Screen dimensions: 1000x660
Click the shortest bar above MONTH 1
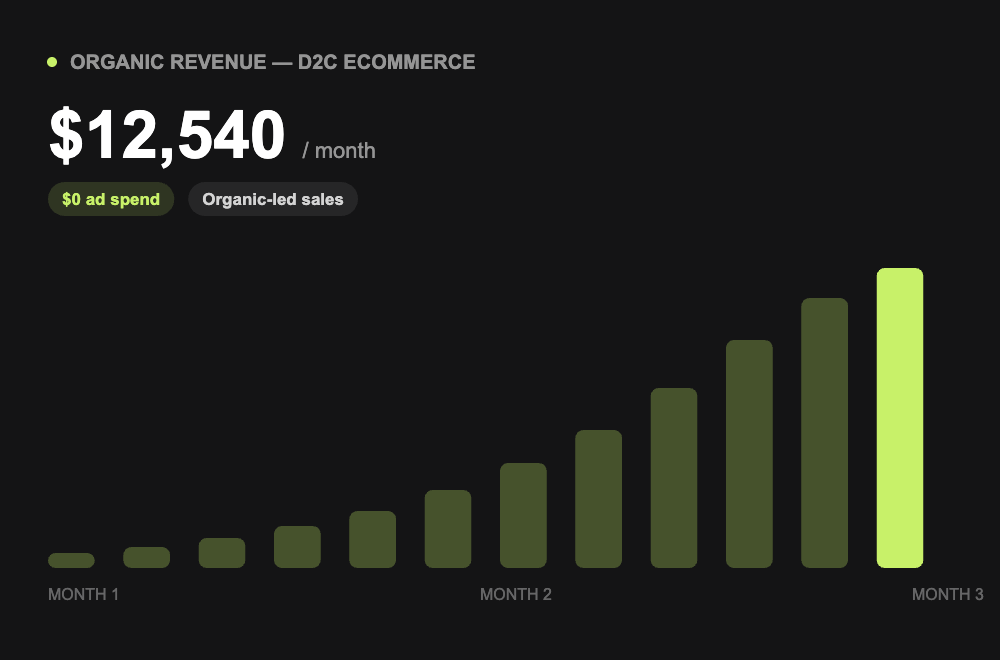[x=71, y=560]
